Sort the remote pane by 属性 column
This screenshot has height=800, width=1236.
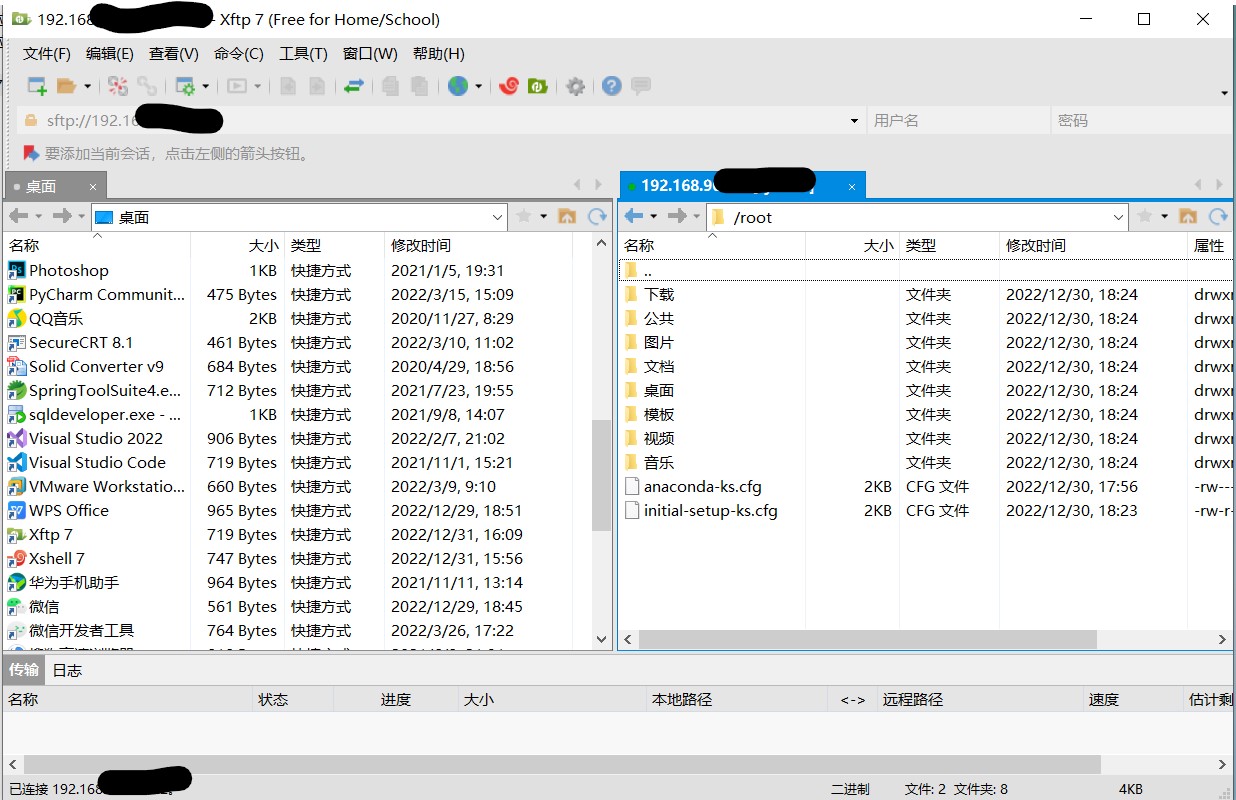[1211, 245]
